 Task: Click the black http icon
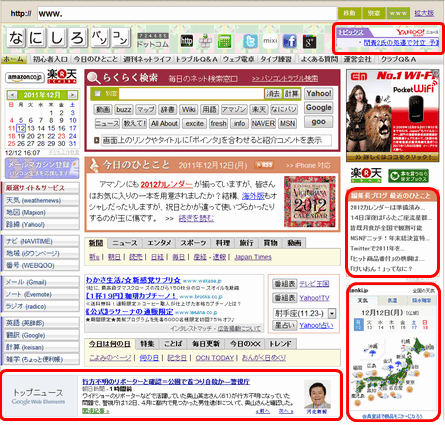click(x=186, y=41)
